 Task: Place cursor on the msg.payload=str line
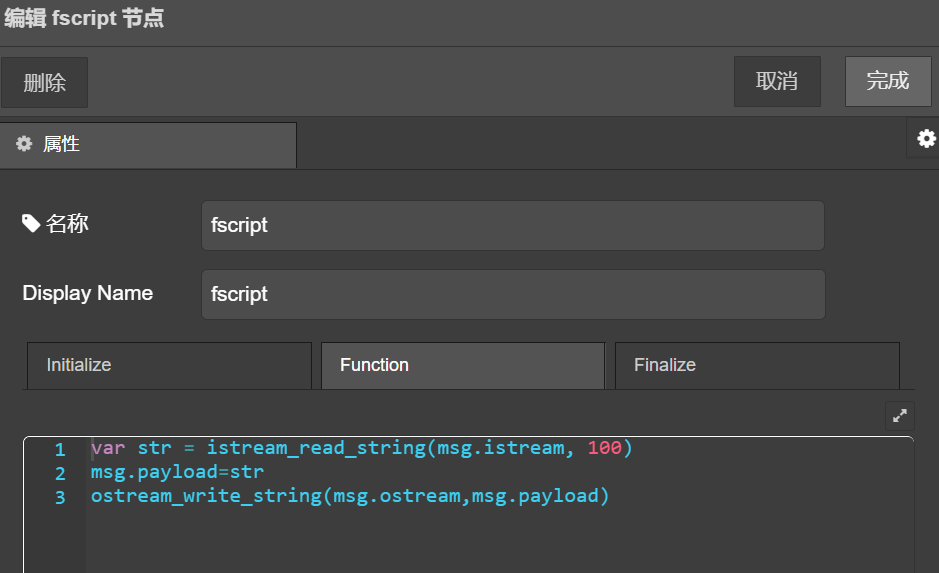(x=177, y=472)
